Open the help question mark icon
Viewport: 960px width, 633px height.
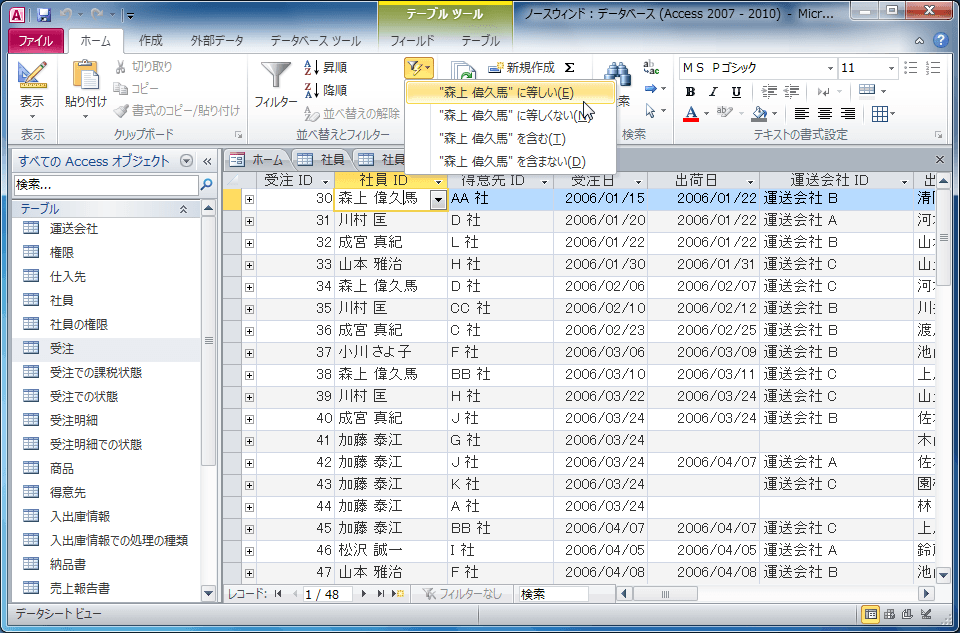pyautogui.click(x=941, y=40)
